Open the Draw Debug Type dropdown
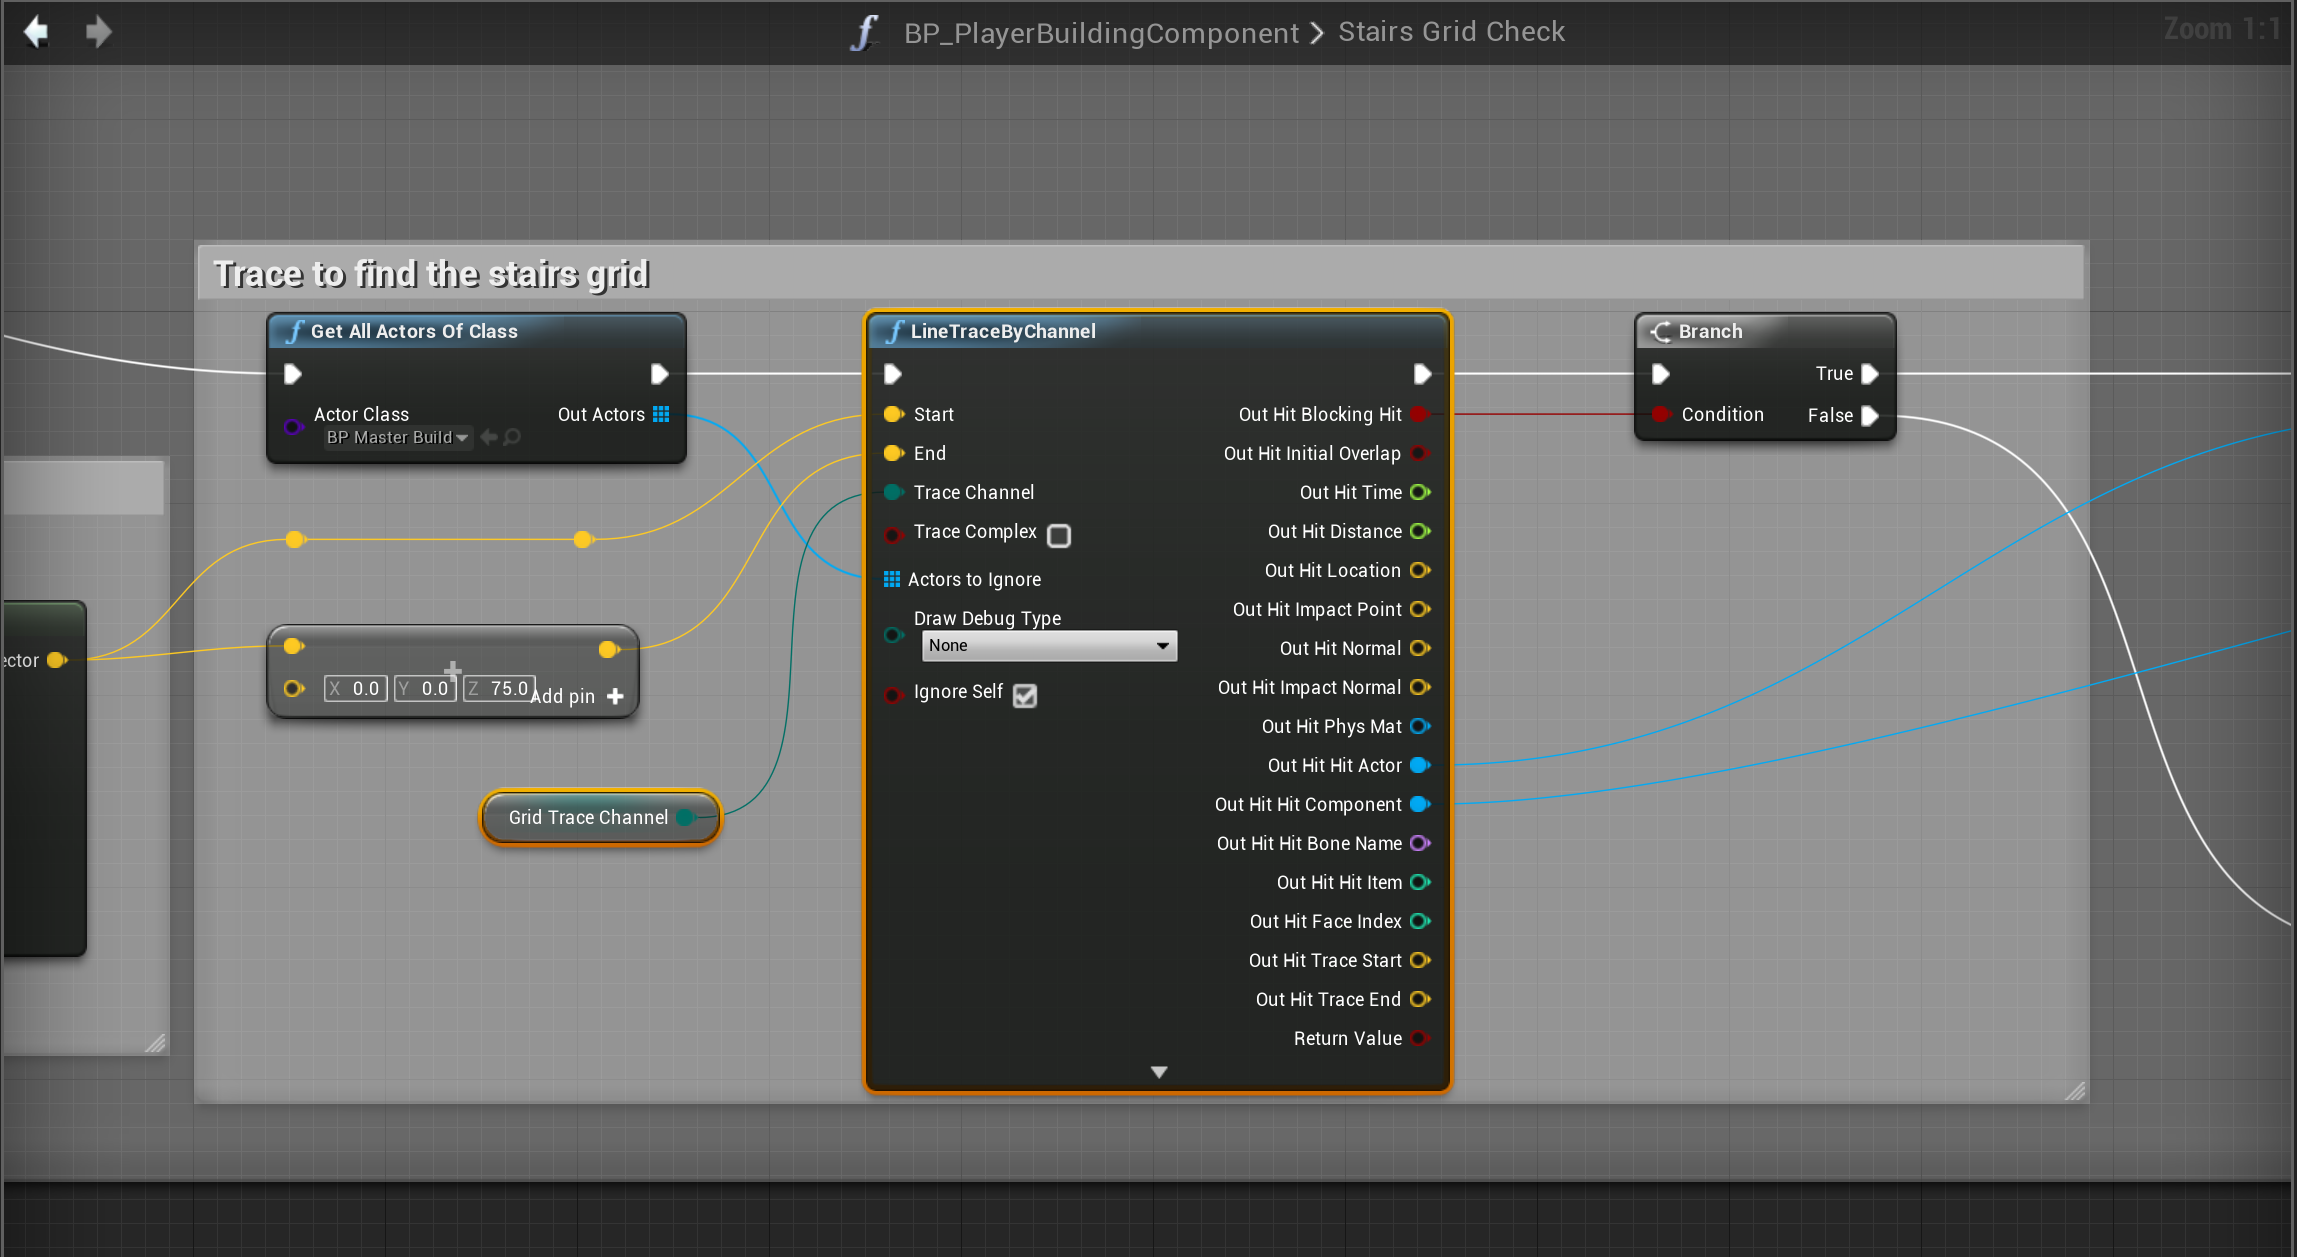 1049,646
